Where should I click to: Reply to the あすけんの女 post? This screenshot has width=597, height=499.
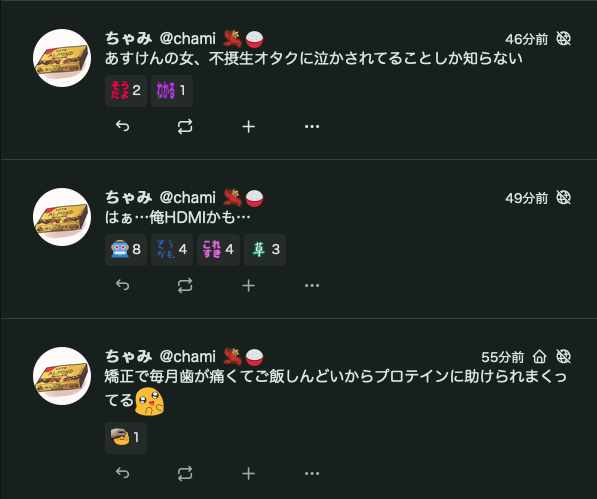123,126
